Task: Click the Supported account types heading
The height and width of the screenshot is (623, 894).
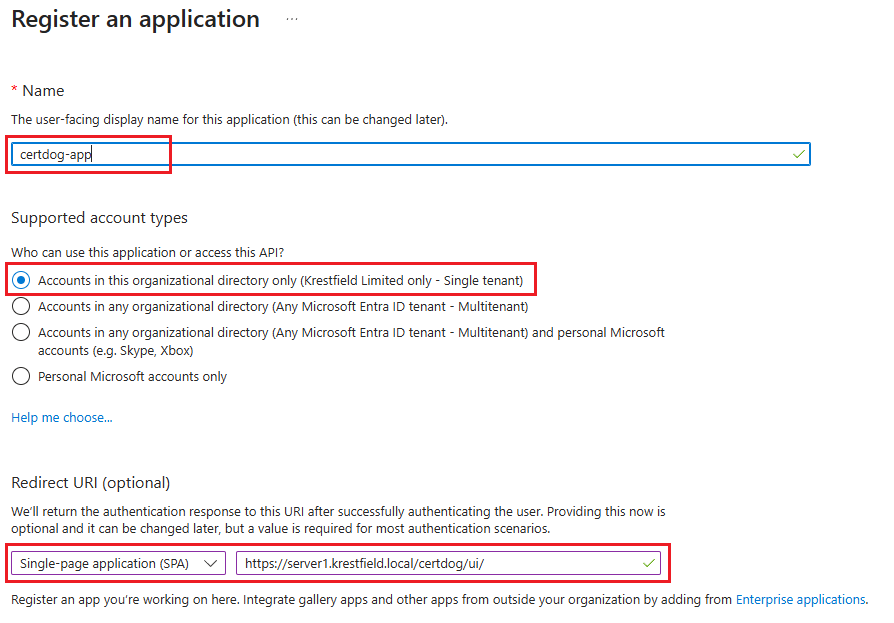Action: (x=99, y=217)
